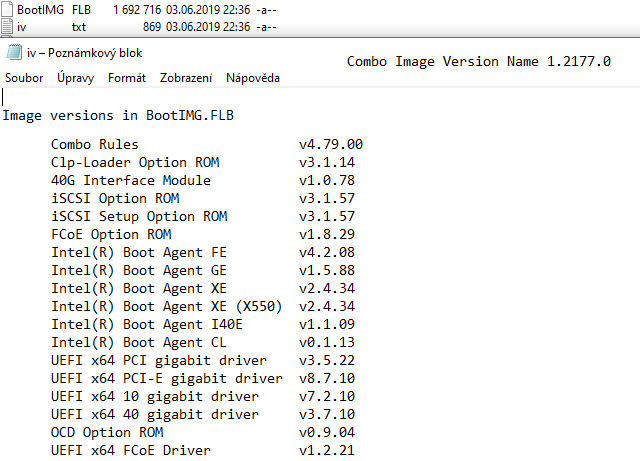This screenshot has height=461, width=640.
Task: Click '40G Interface Module' line
Action: point(131,180)
